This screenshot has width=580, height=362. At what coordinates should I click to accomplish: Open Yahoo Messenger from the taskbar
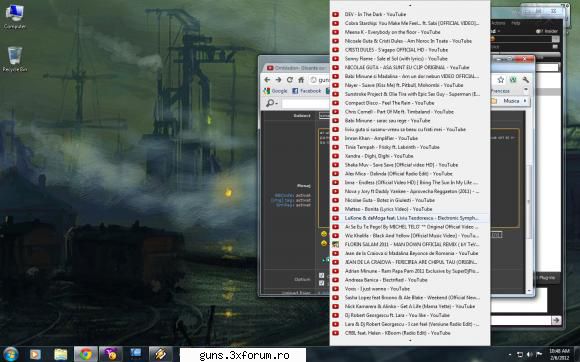tap(110, 355)
